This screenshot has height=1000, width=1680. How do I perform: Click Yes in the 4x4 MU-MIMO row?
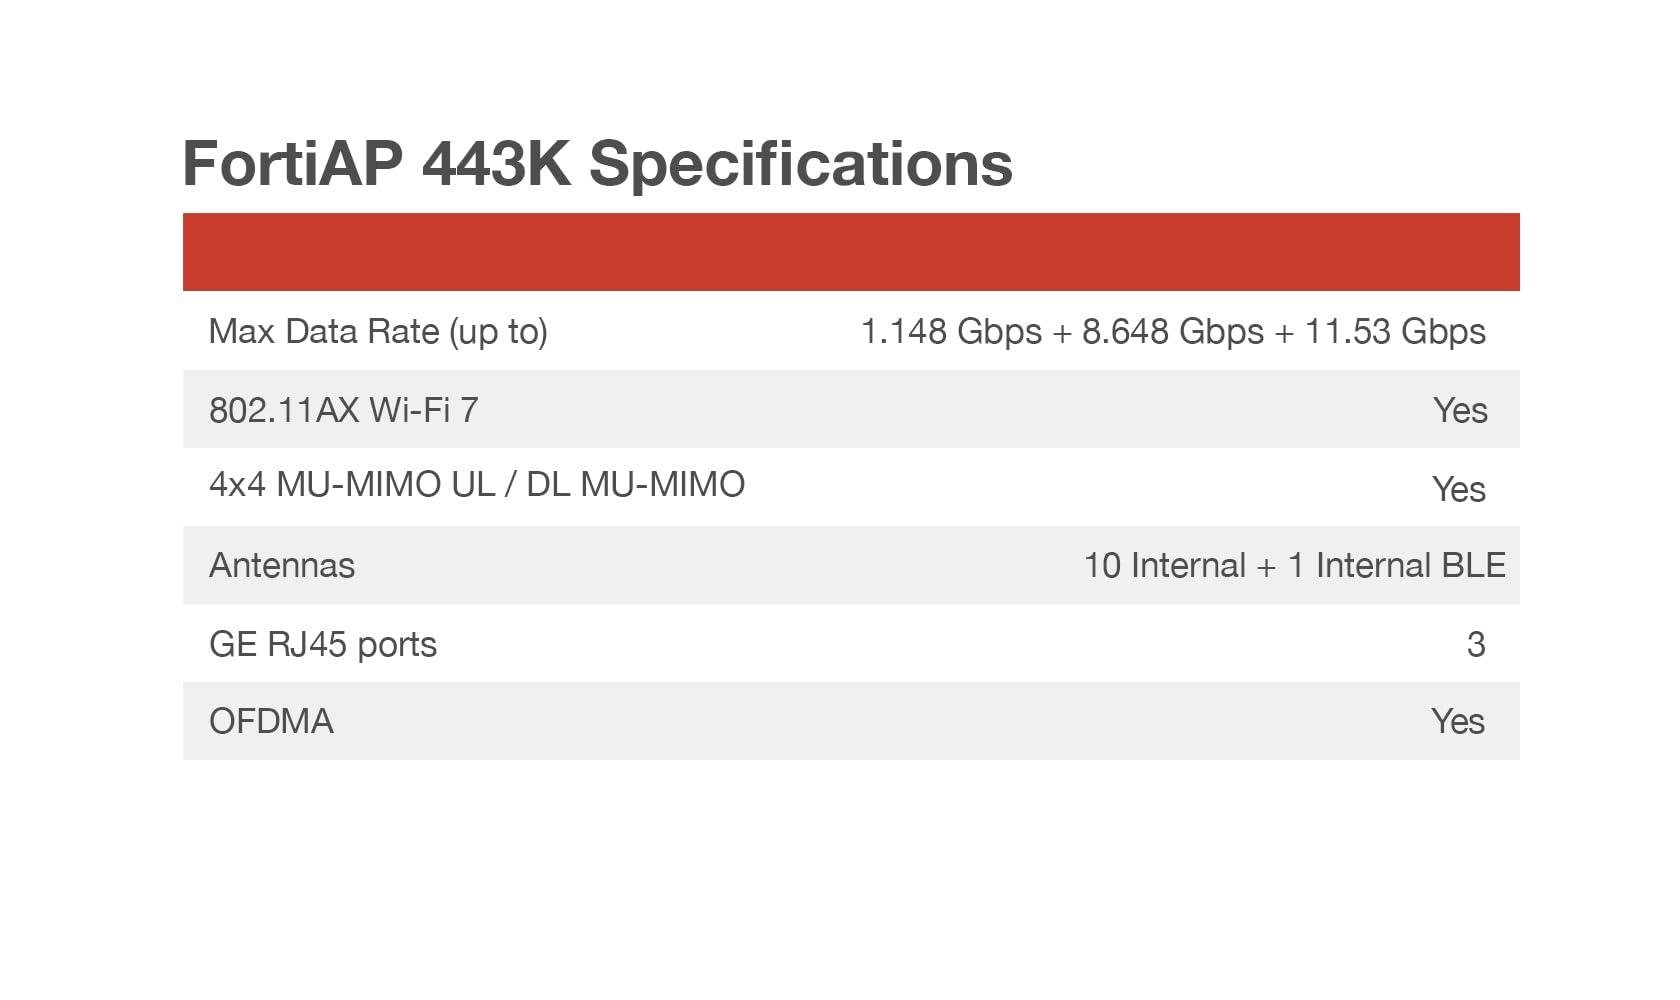tap(1459, 489)
